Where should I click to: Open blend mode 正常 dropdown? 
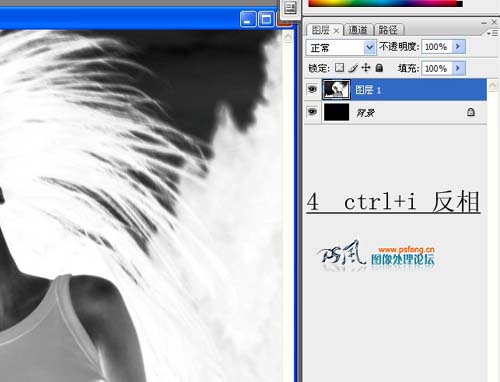click(341, 48)
